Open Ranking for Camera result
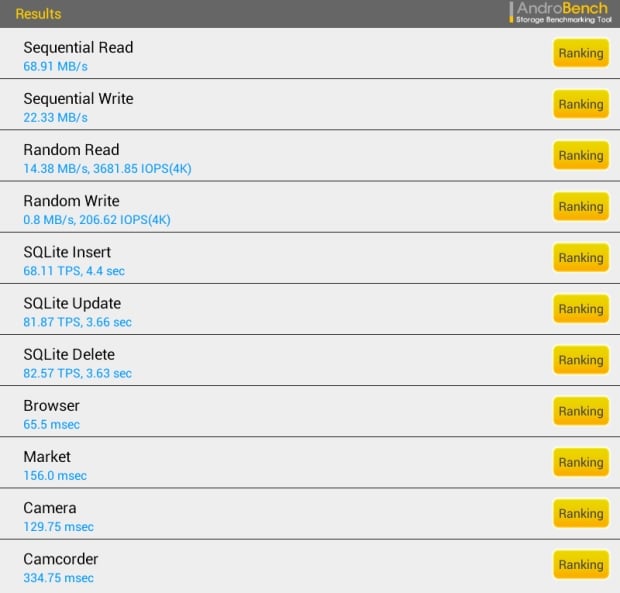The image size is (620, 593). point(580,514)
